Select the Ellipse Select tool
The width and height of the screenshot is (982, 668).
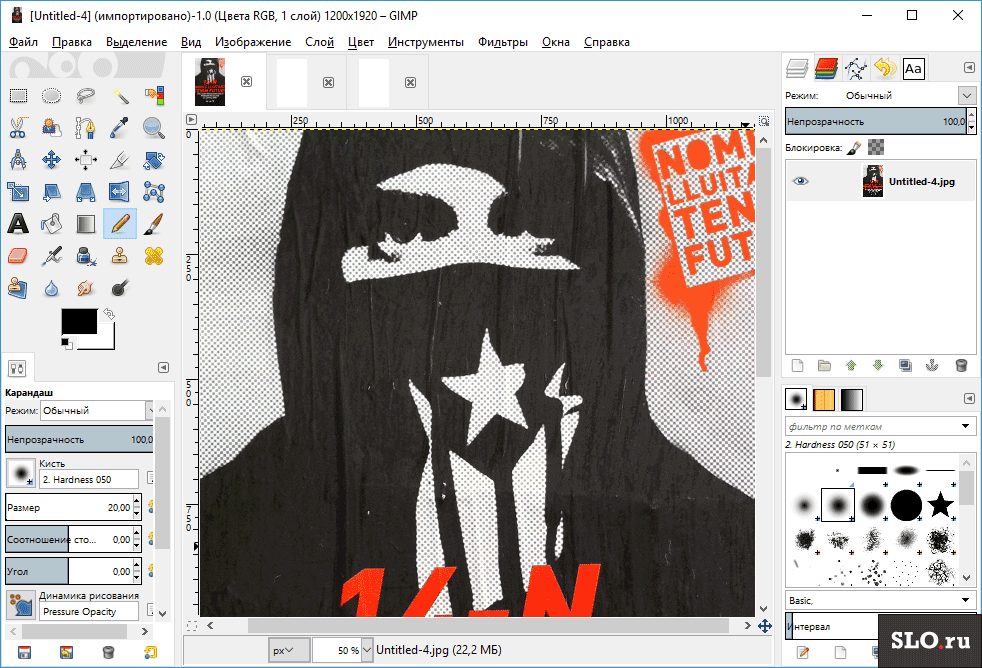tap(51, 96)
